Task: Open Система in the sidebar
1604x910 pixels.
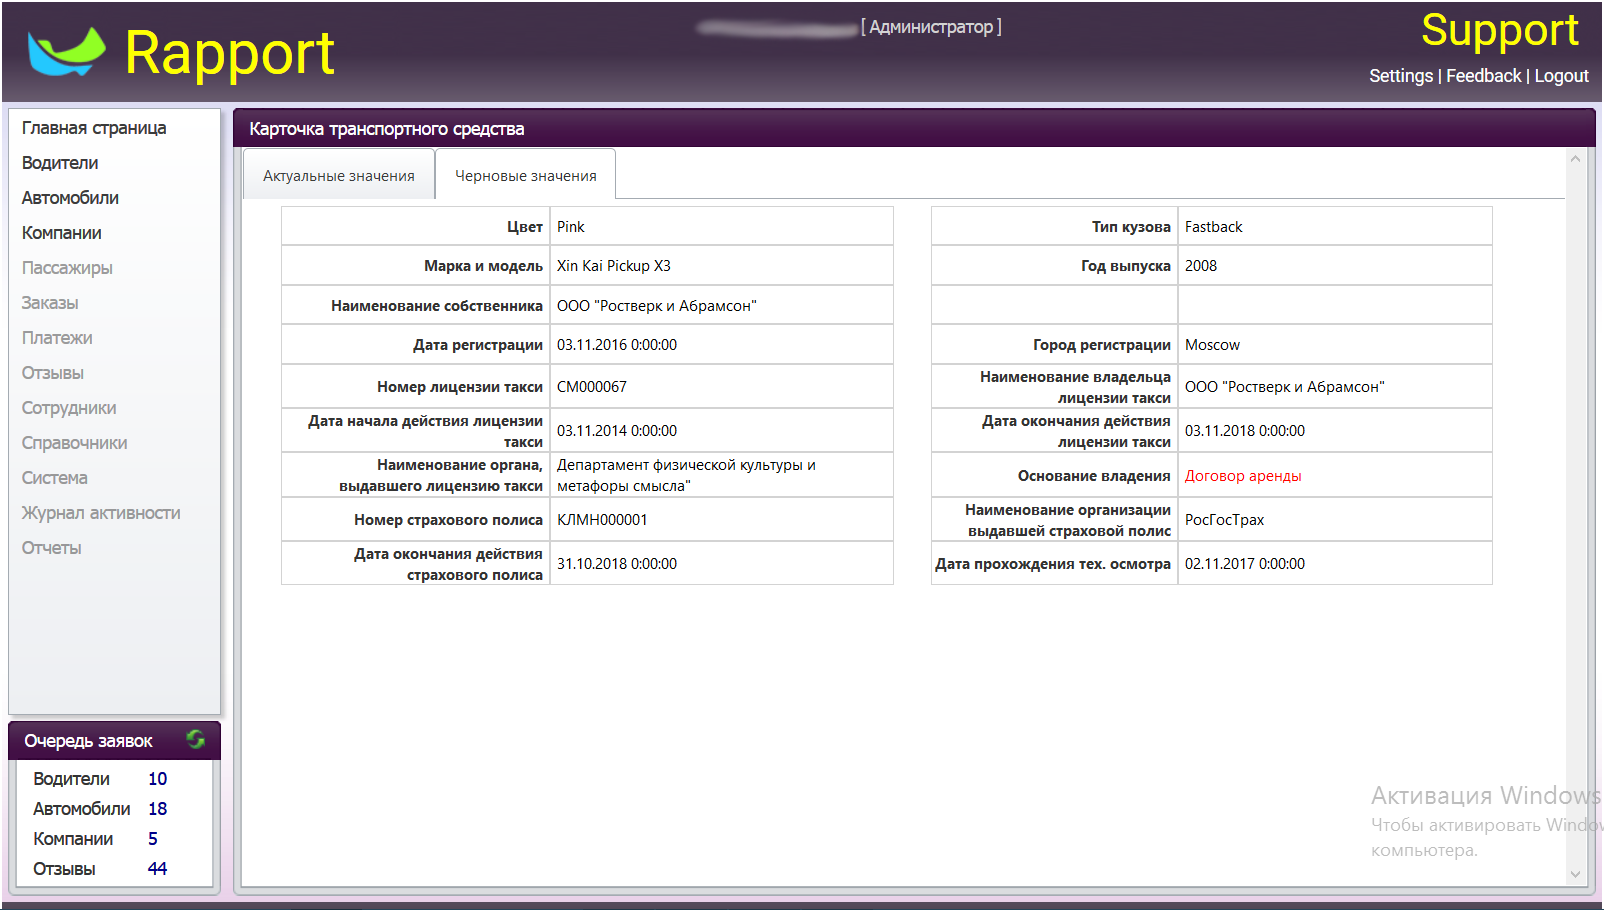Action: (x=55, y=478)
